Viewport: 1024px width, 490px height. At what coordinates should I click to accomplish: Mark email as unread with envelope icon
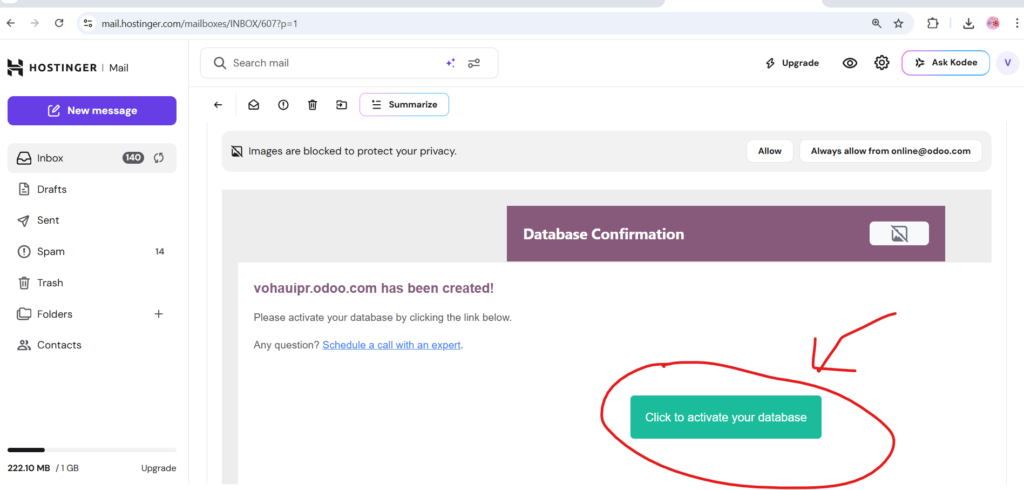[x=254, y=104]
